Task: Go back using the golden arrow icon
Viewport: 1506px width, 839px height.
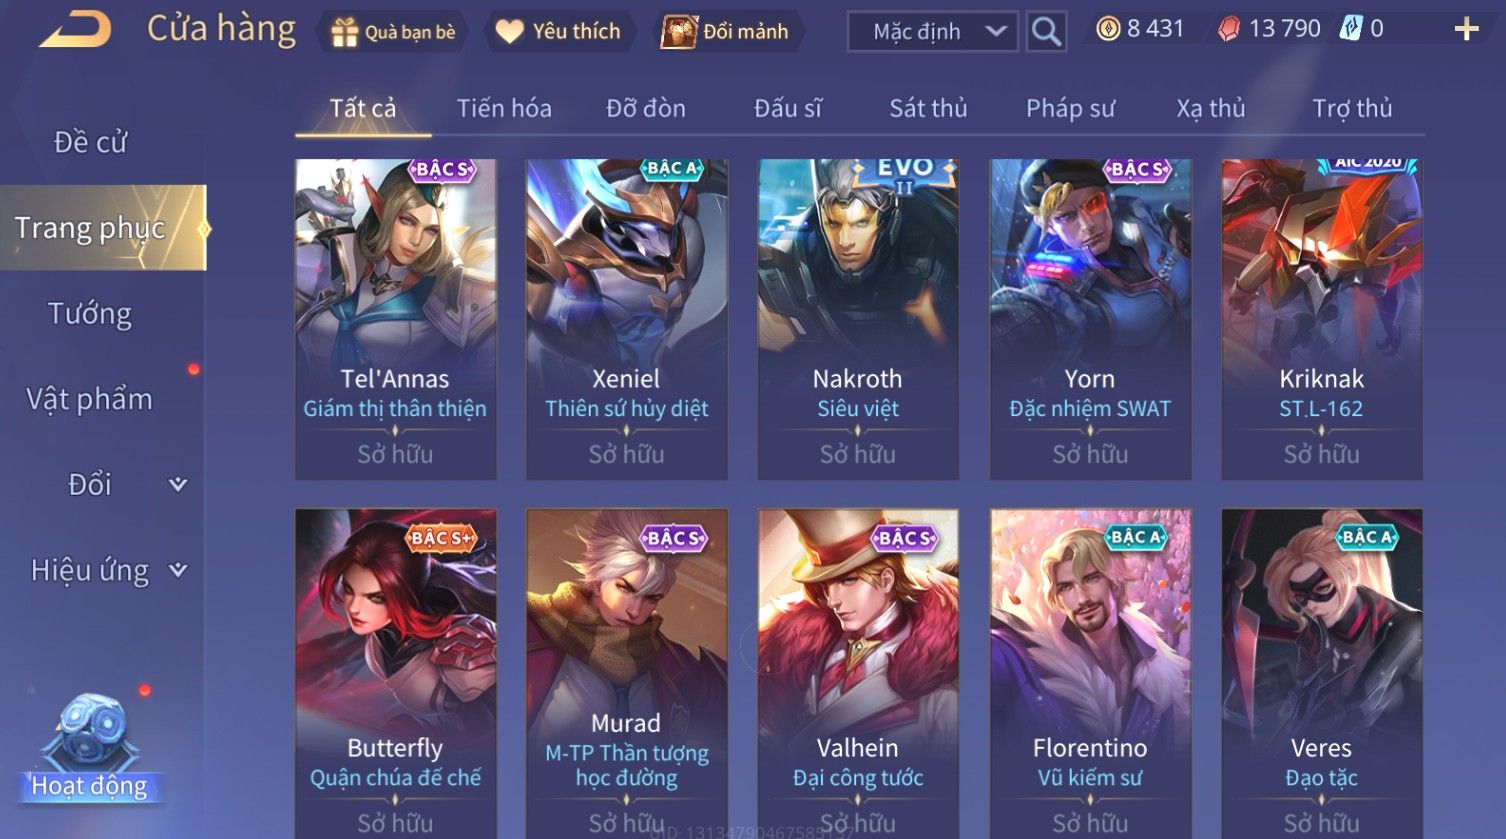Action: point(75,30)
